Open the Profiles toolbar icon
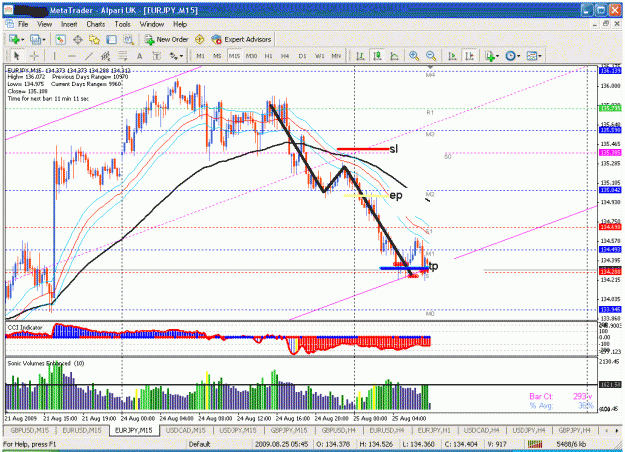The height and width of the screenshot is (452, 625). tap(35, 39)
